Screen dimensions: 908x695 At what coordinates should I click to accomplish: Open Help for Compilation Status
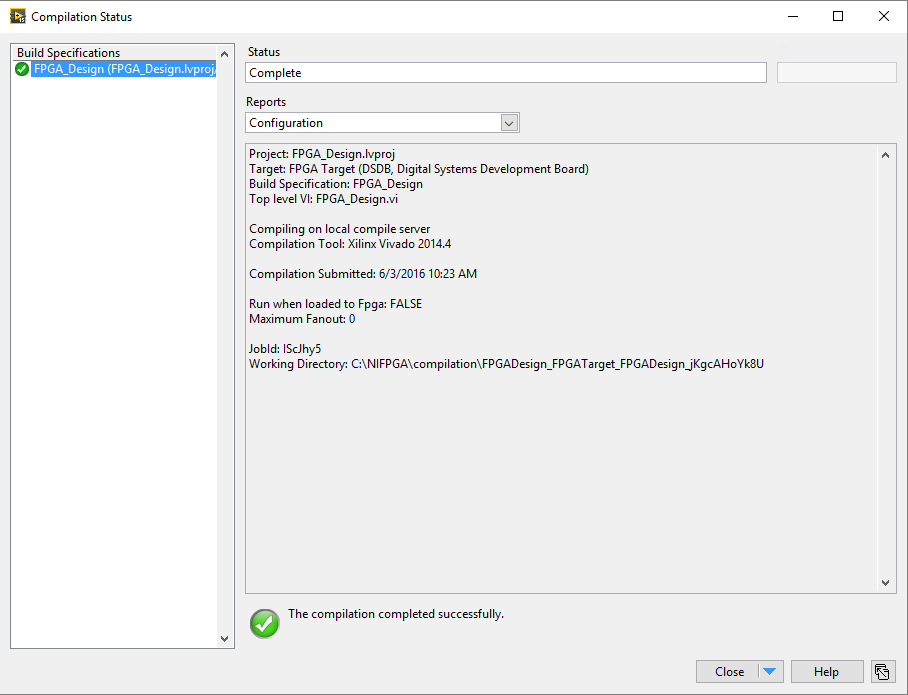click(826, 672)
